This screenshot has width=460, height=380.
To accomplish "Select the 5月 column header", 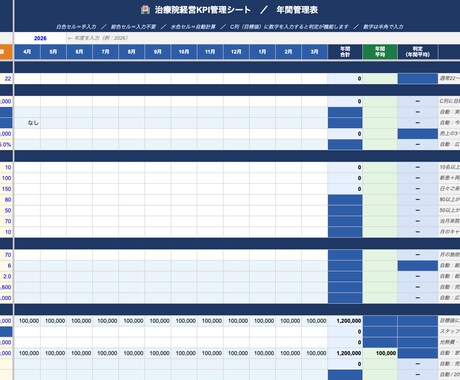I will (x=53, y=52).
